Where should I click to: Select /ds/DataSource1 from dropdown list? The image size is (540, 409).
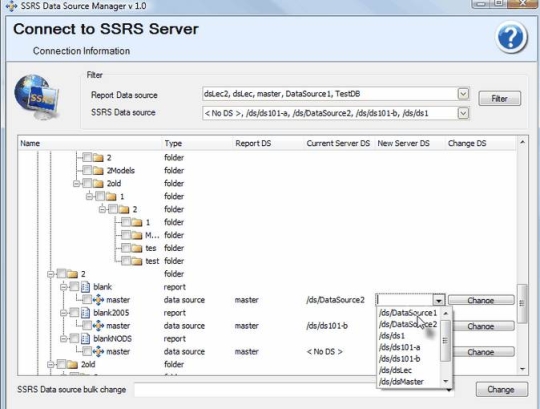(408, 313)
